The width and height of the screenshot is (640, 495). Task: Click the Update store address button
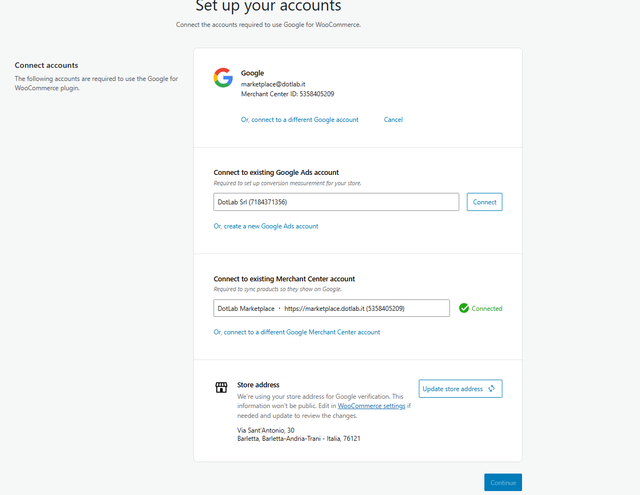(x=460, y=388)
